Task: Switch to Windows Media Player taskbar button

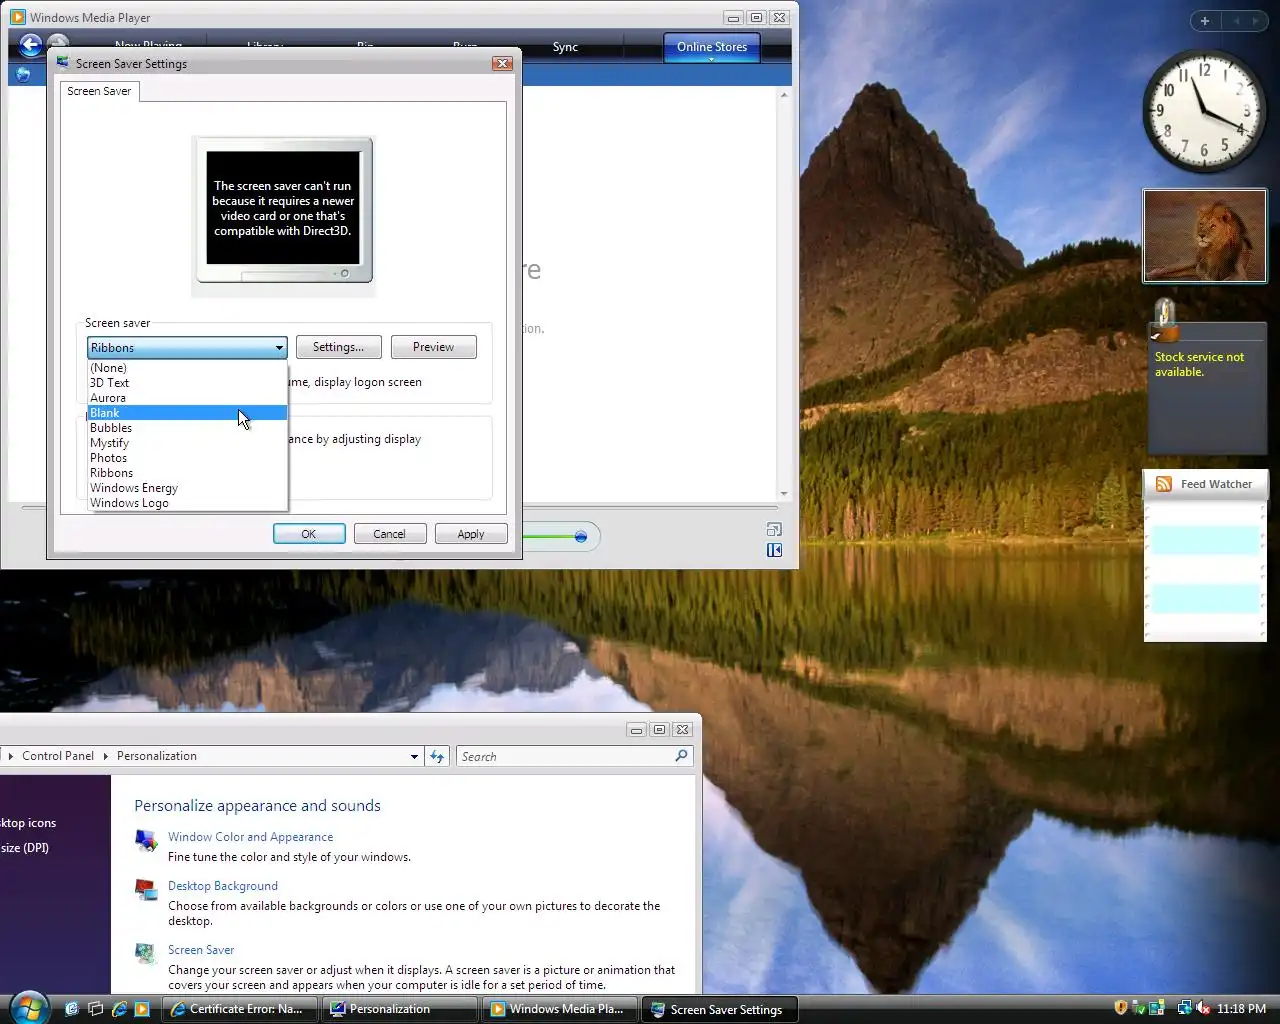Action: (x=558, y=1009)
